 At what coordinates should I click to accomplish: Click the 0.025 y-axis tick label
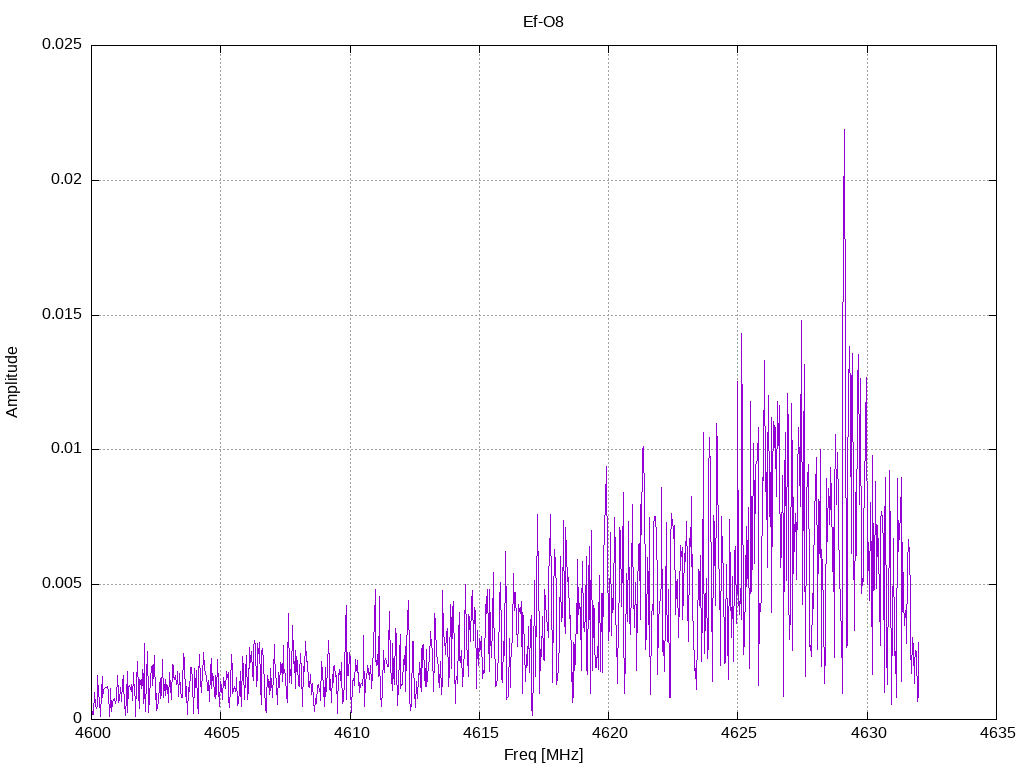pos(62,44)
